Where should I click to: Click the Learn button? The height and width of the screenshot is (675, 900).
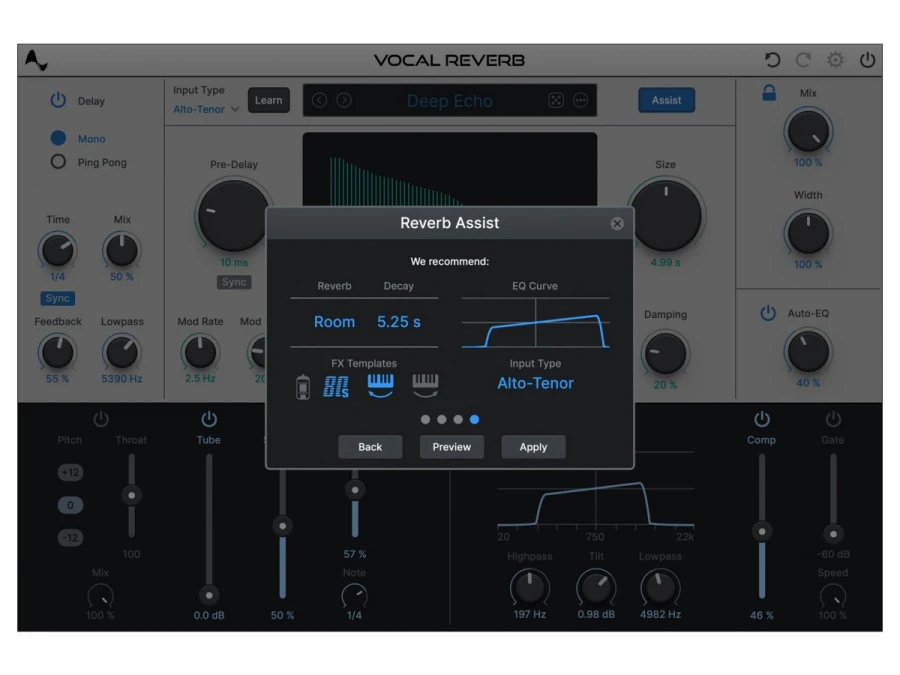(x=269, y=100)
